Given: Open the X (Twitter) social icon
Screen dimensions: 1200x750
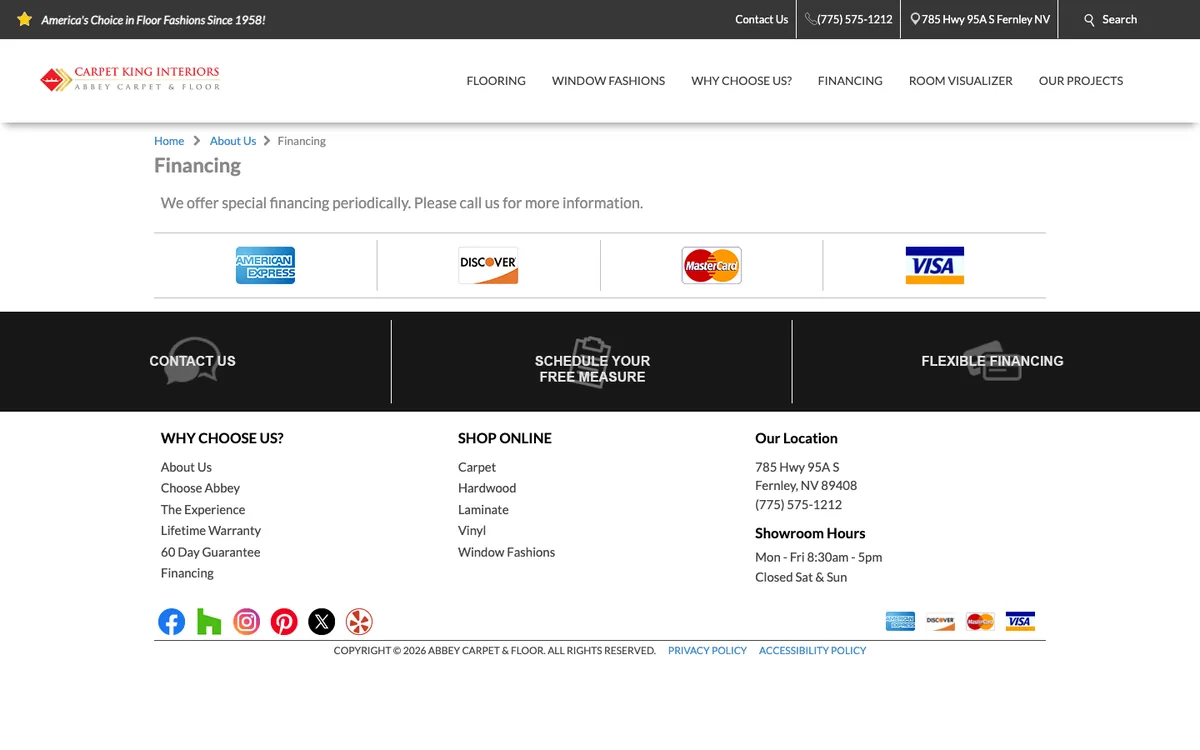Looking at the screenshot, I should click(x=321, y=621).
